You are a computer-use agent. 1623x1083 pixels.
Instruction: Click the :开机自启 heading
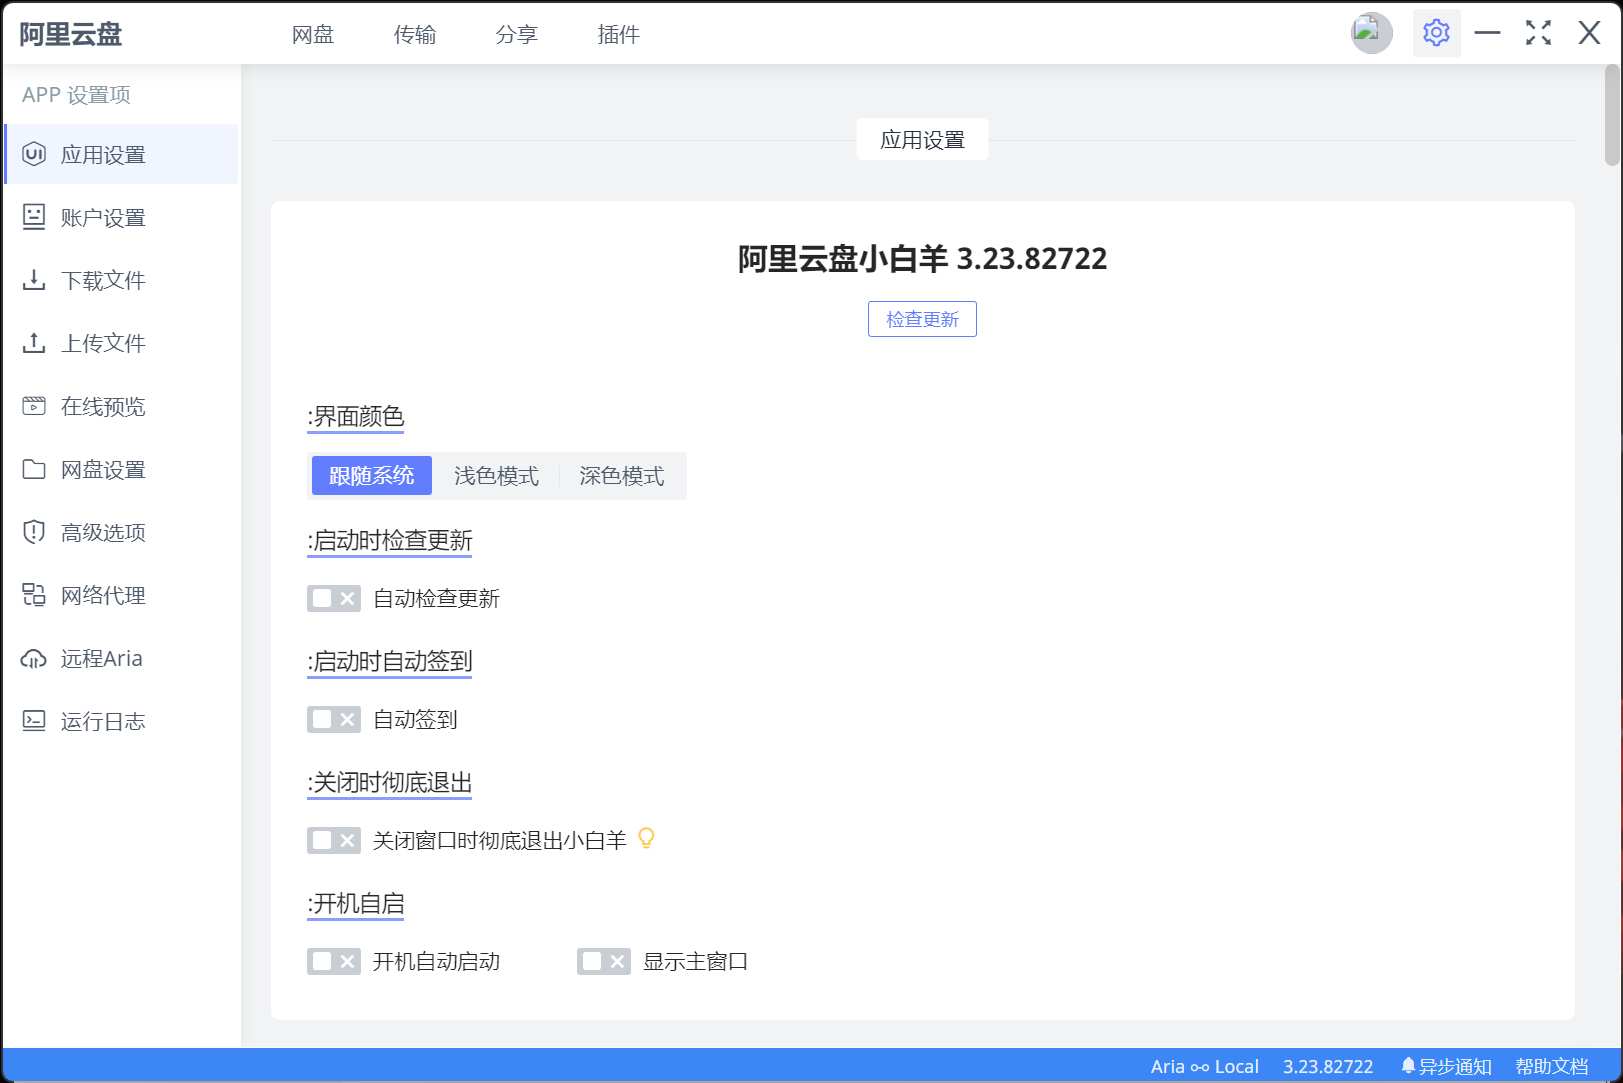pyautogui.click(x=355, y=903)
